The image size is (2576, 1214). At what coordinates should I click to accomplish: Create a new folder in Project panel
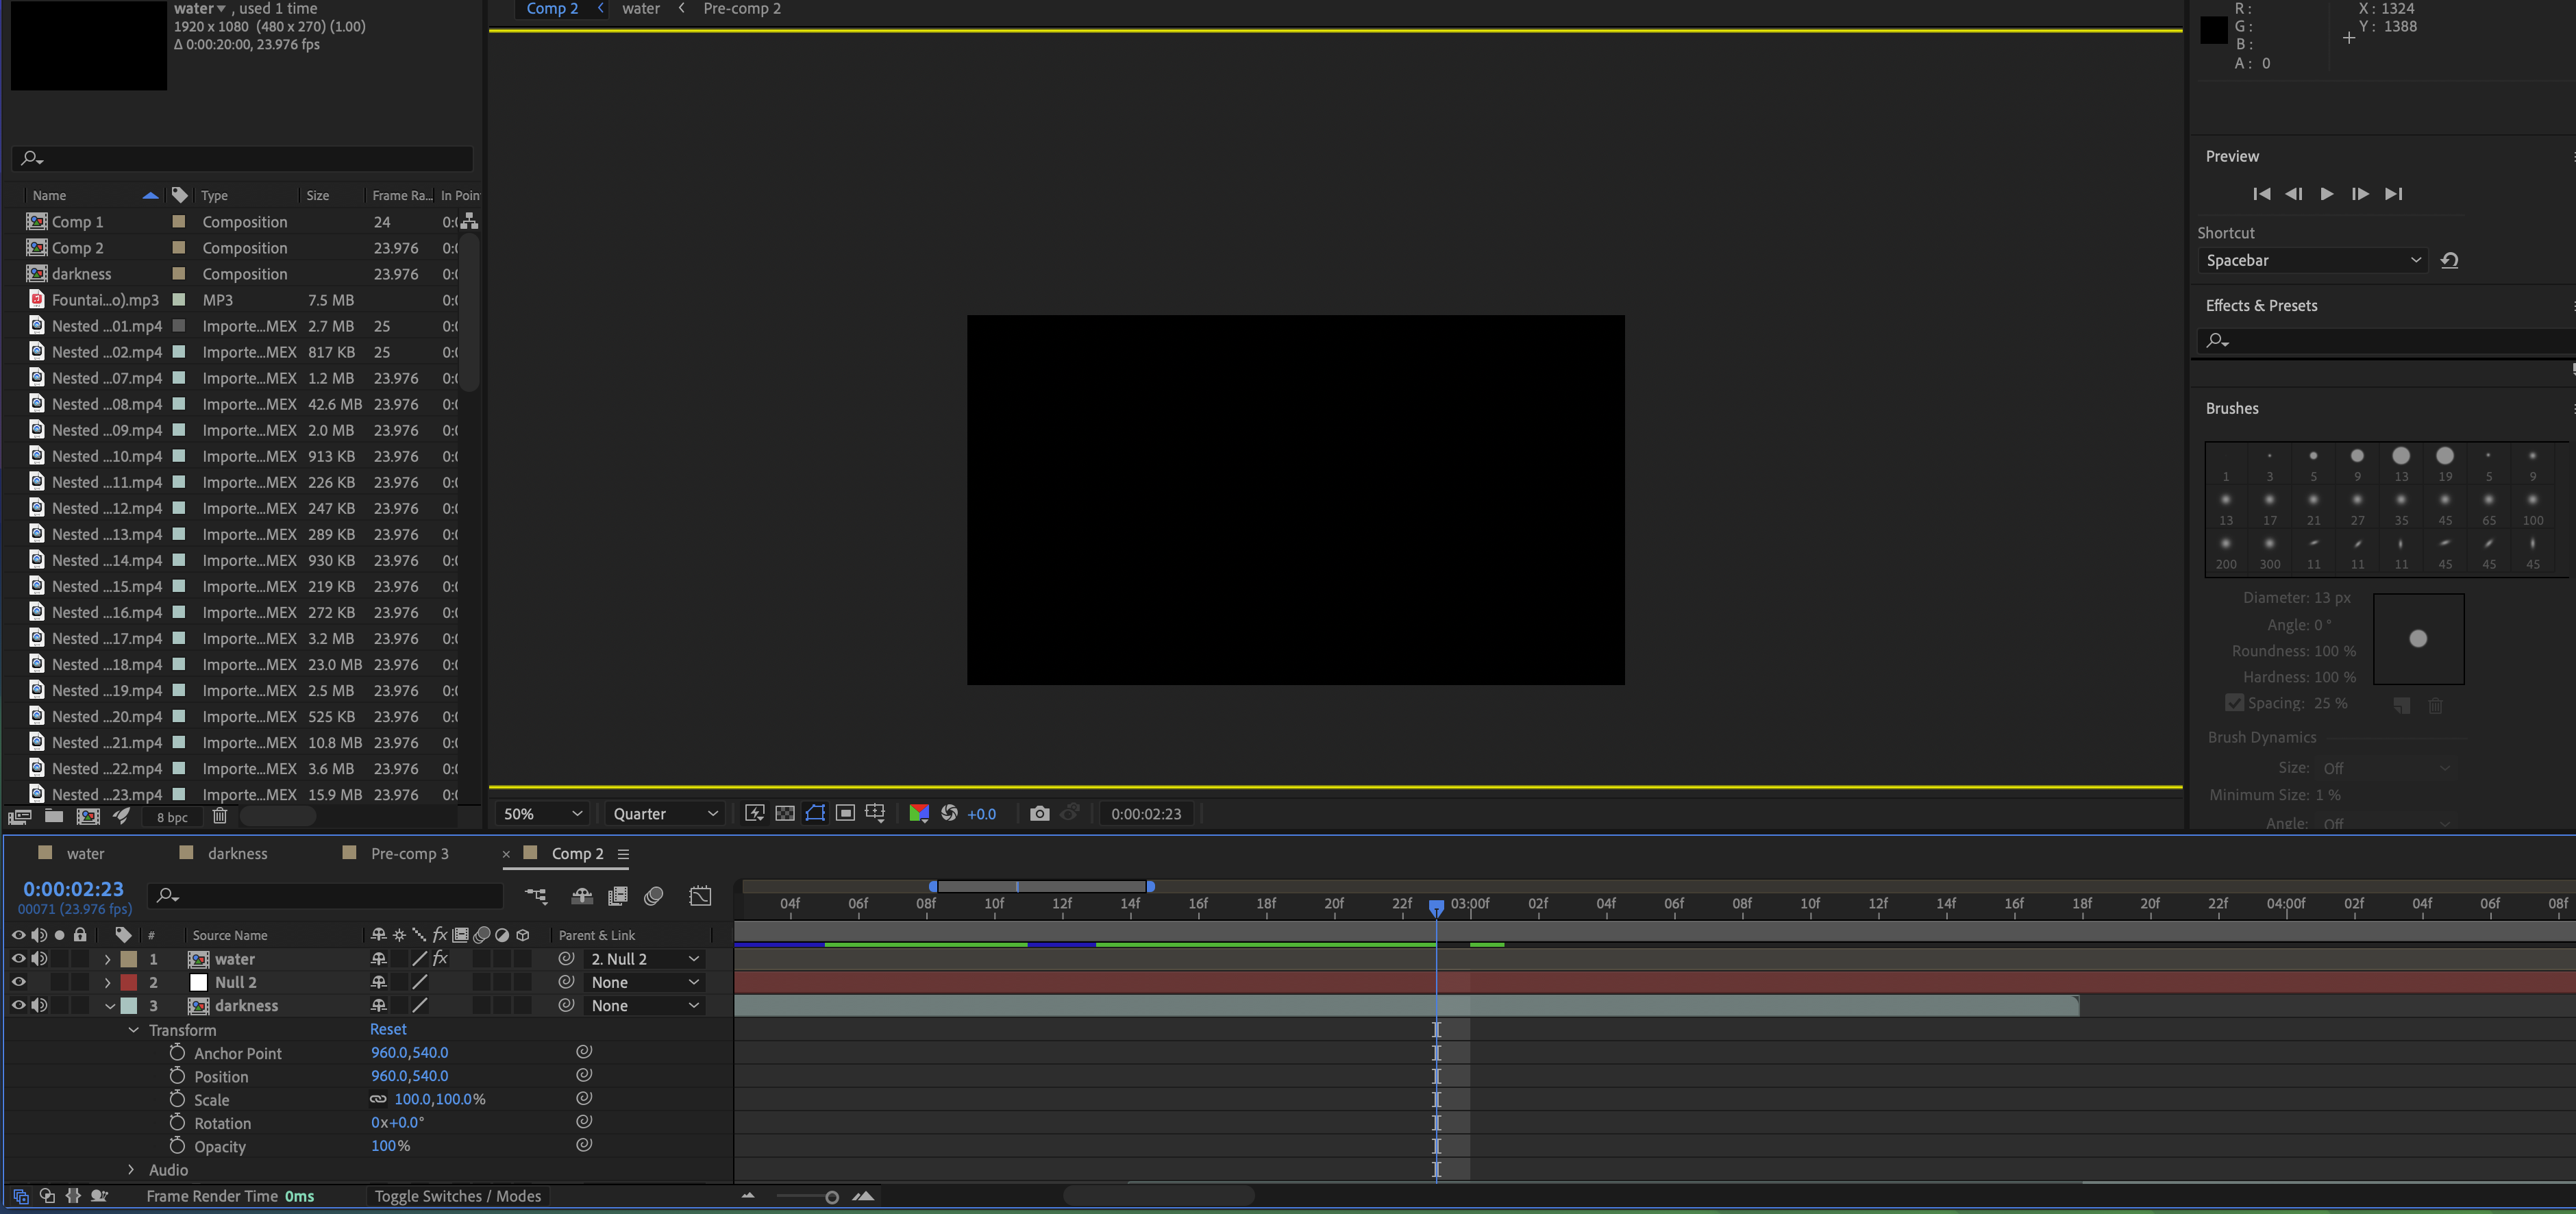tap(54, 817)
